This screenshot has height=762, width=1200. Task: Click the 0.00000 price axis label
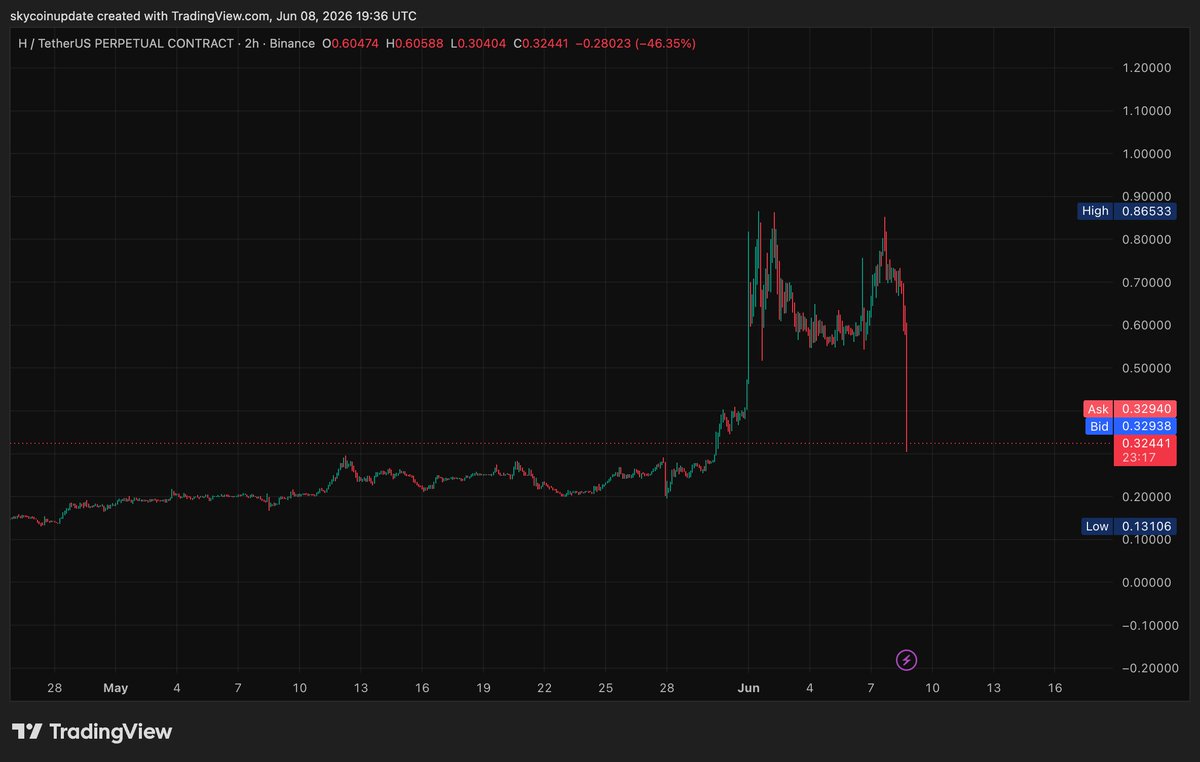(1146, 582)
